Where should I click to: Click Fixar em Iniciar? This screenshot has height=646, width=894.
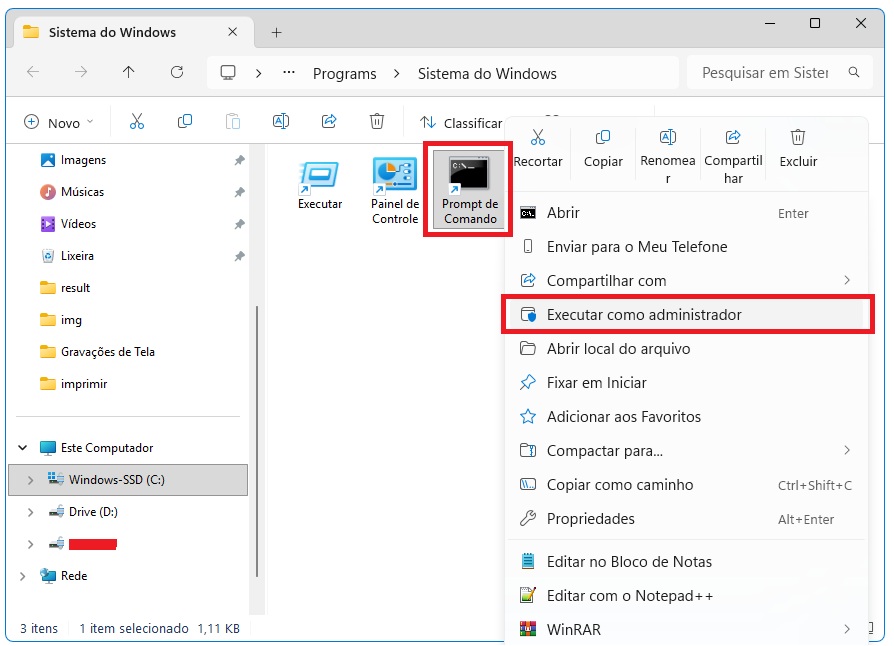click(x=687, y=383)
